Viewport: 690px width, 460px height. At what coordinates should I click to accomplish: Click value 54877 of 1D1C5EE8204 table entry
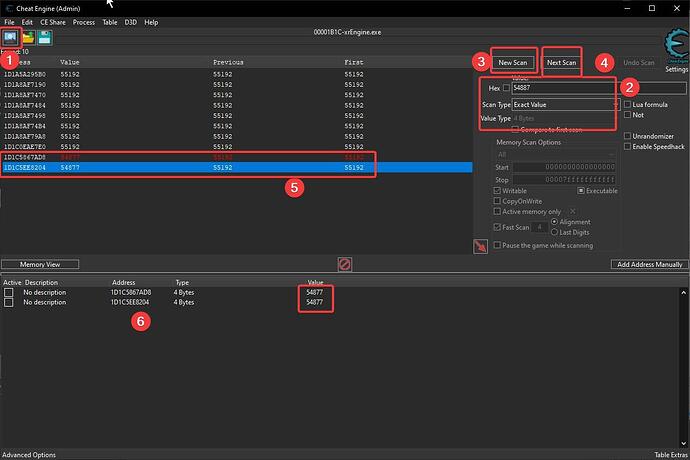[315, 302]
